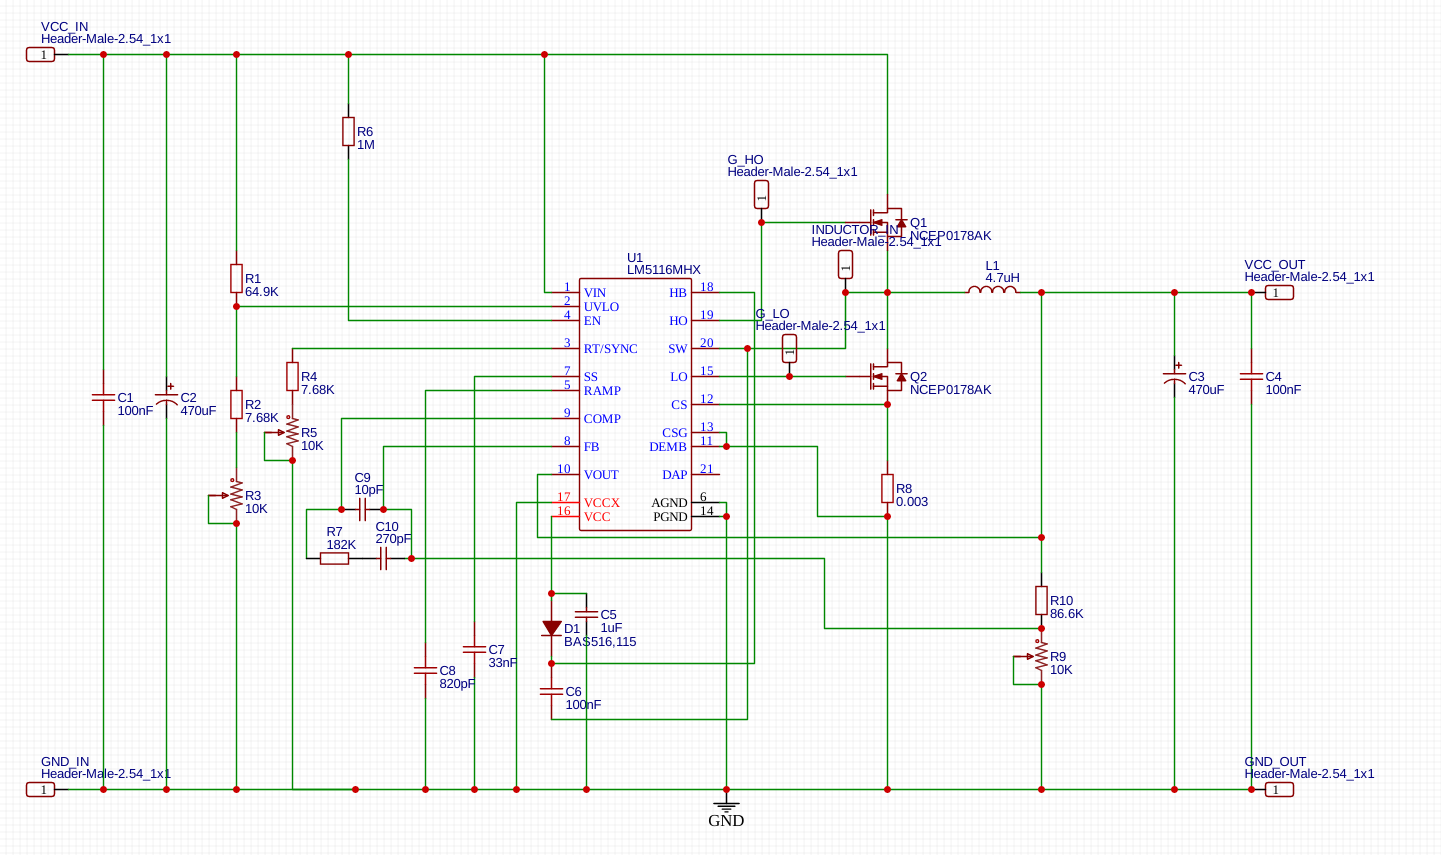Image resolution: width=1441 pixels, height=855 pixels.
Task: Select the R6 1M resistor symbol
Action: coord(348,131)
